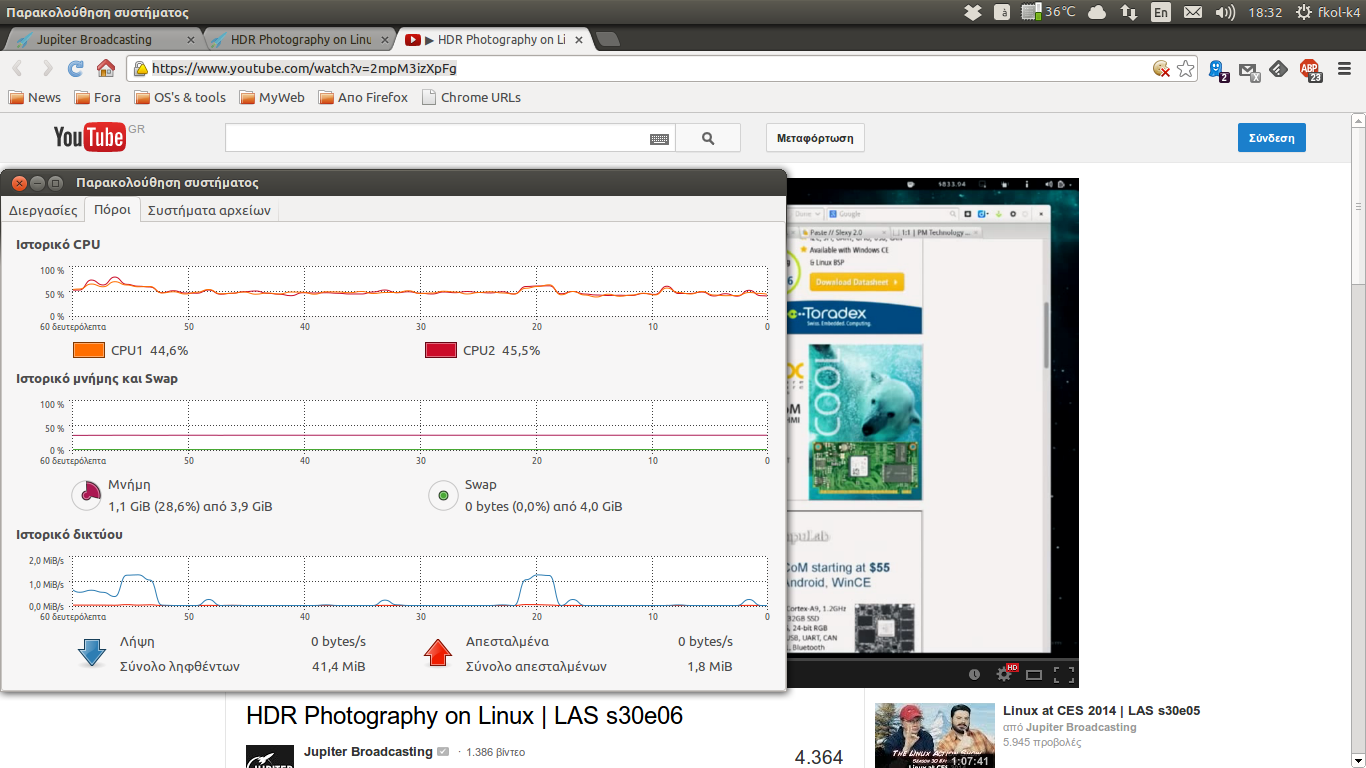The height and width of the screenshot is (768, 1366).
Task: Switch to the Διεργασίες tab
Action: click(x=43, y=210)
